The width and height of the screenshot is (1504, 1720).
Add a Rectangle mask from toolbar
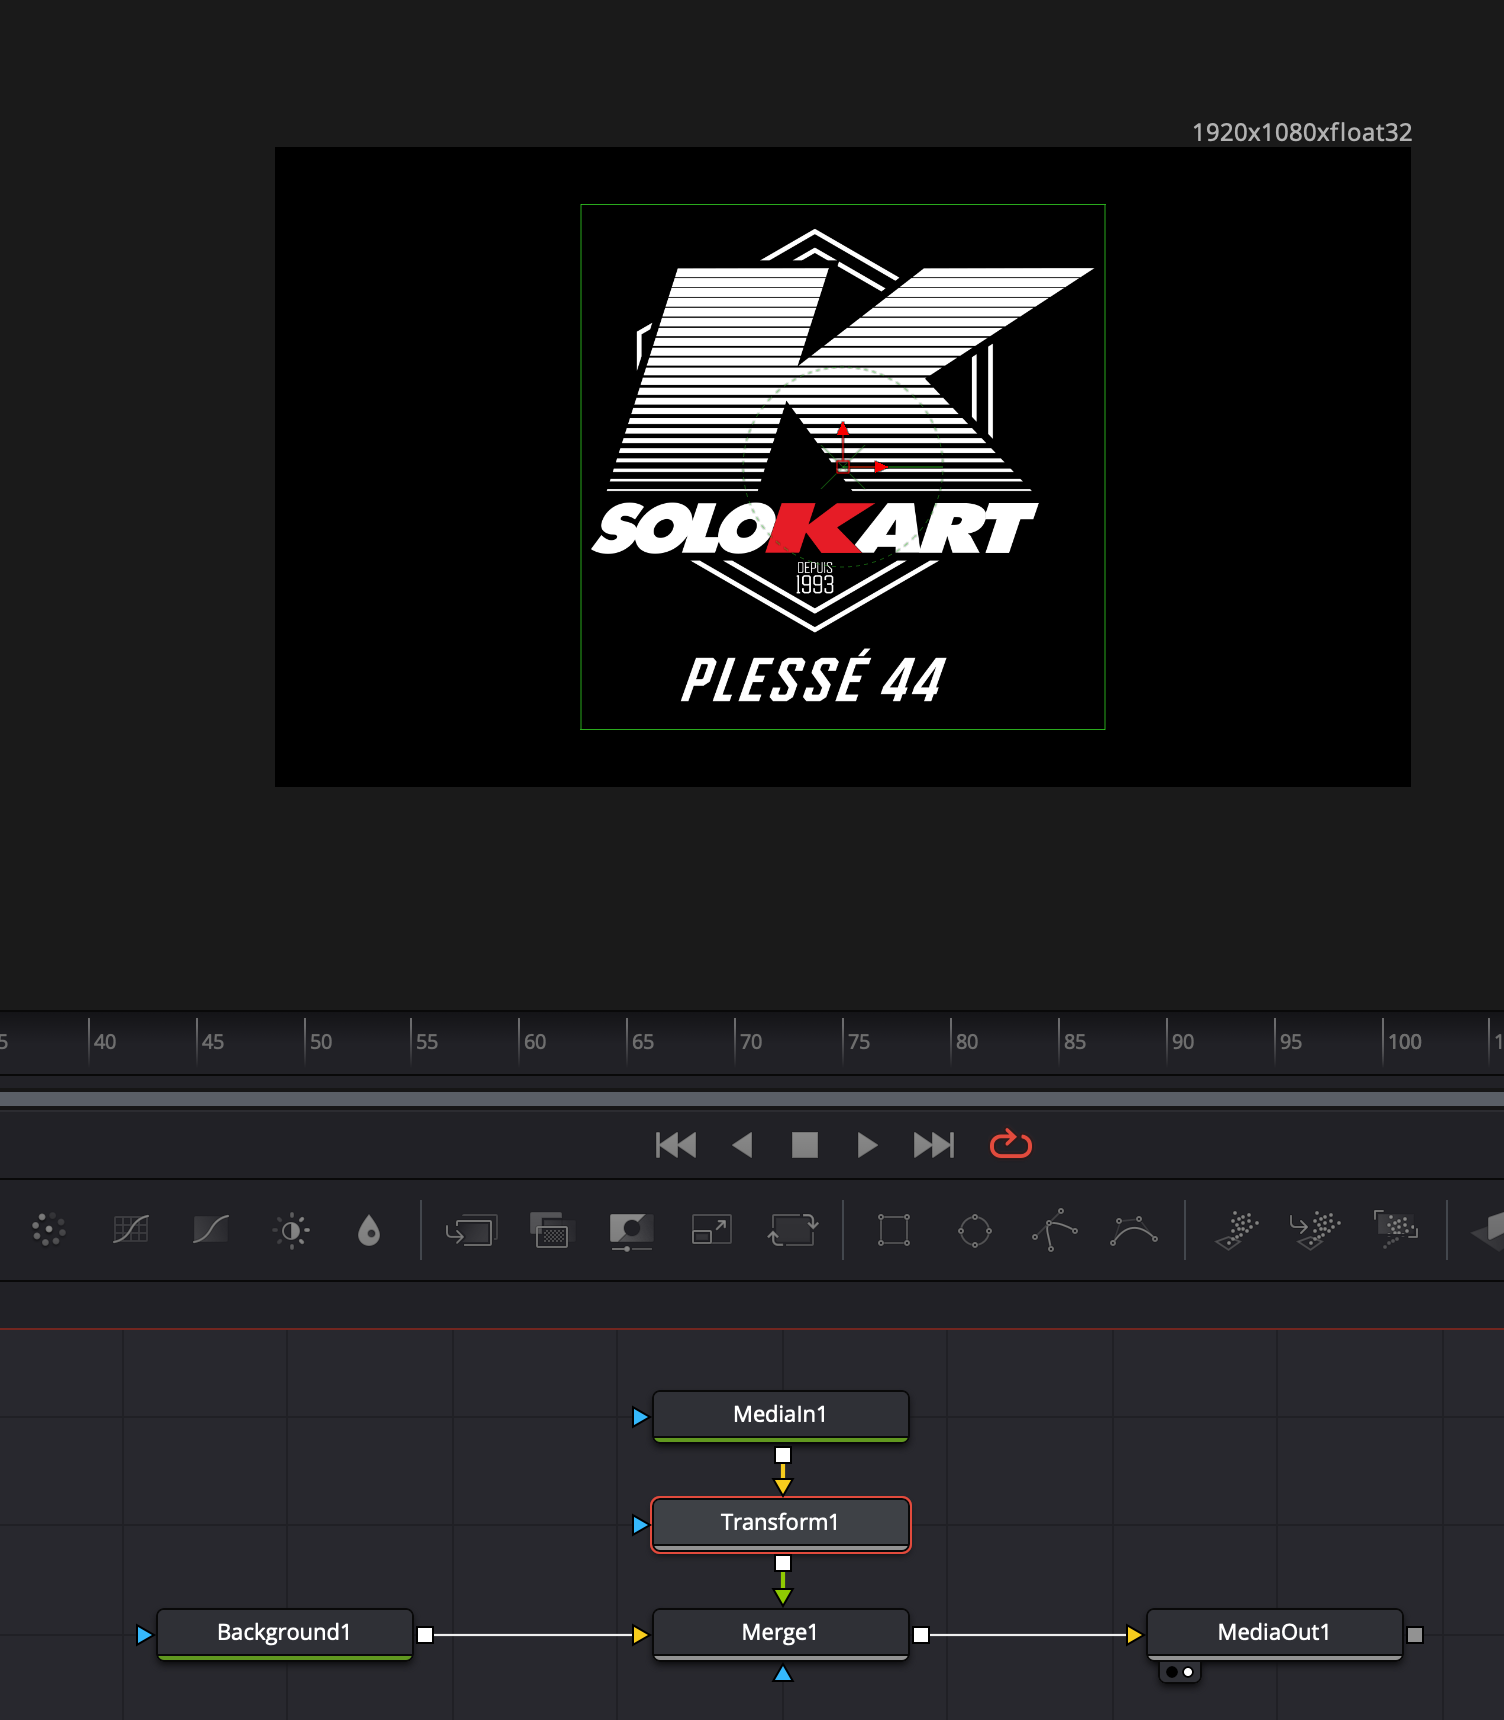[x=893, y=1230]
